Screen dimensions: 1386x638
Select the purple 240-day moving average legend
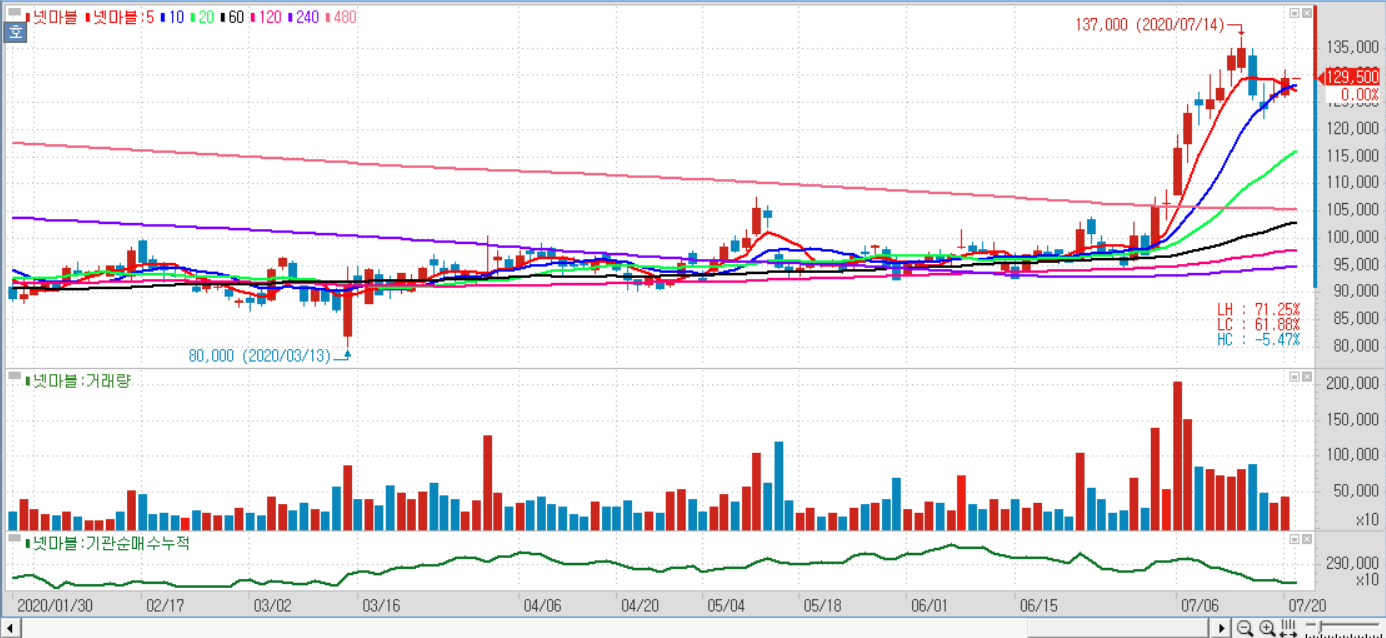point(304,17)
